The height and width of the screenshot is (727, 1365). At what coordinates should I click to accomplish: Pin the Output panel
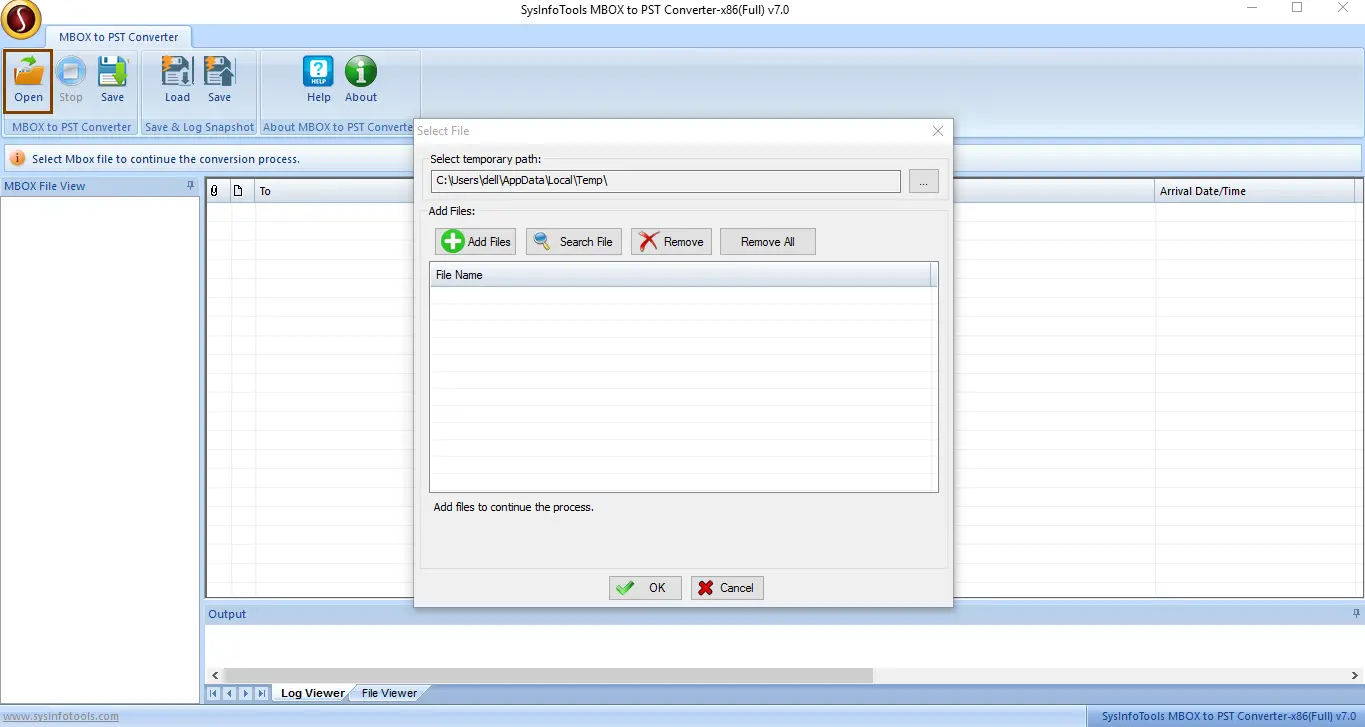(1356, 614)
